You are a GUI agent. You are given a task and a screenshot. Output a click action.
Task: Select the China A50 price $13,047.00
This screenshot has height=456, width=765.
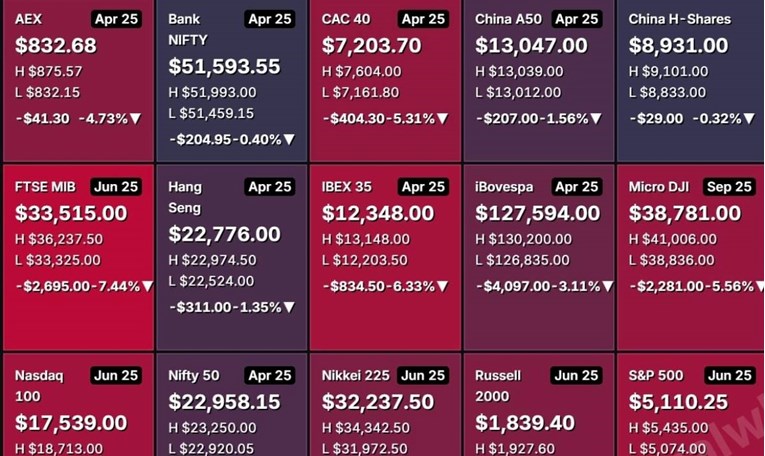[x=531, y=45]
